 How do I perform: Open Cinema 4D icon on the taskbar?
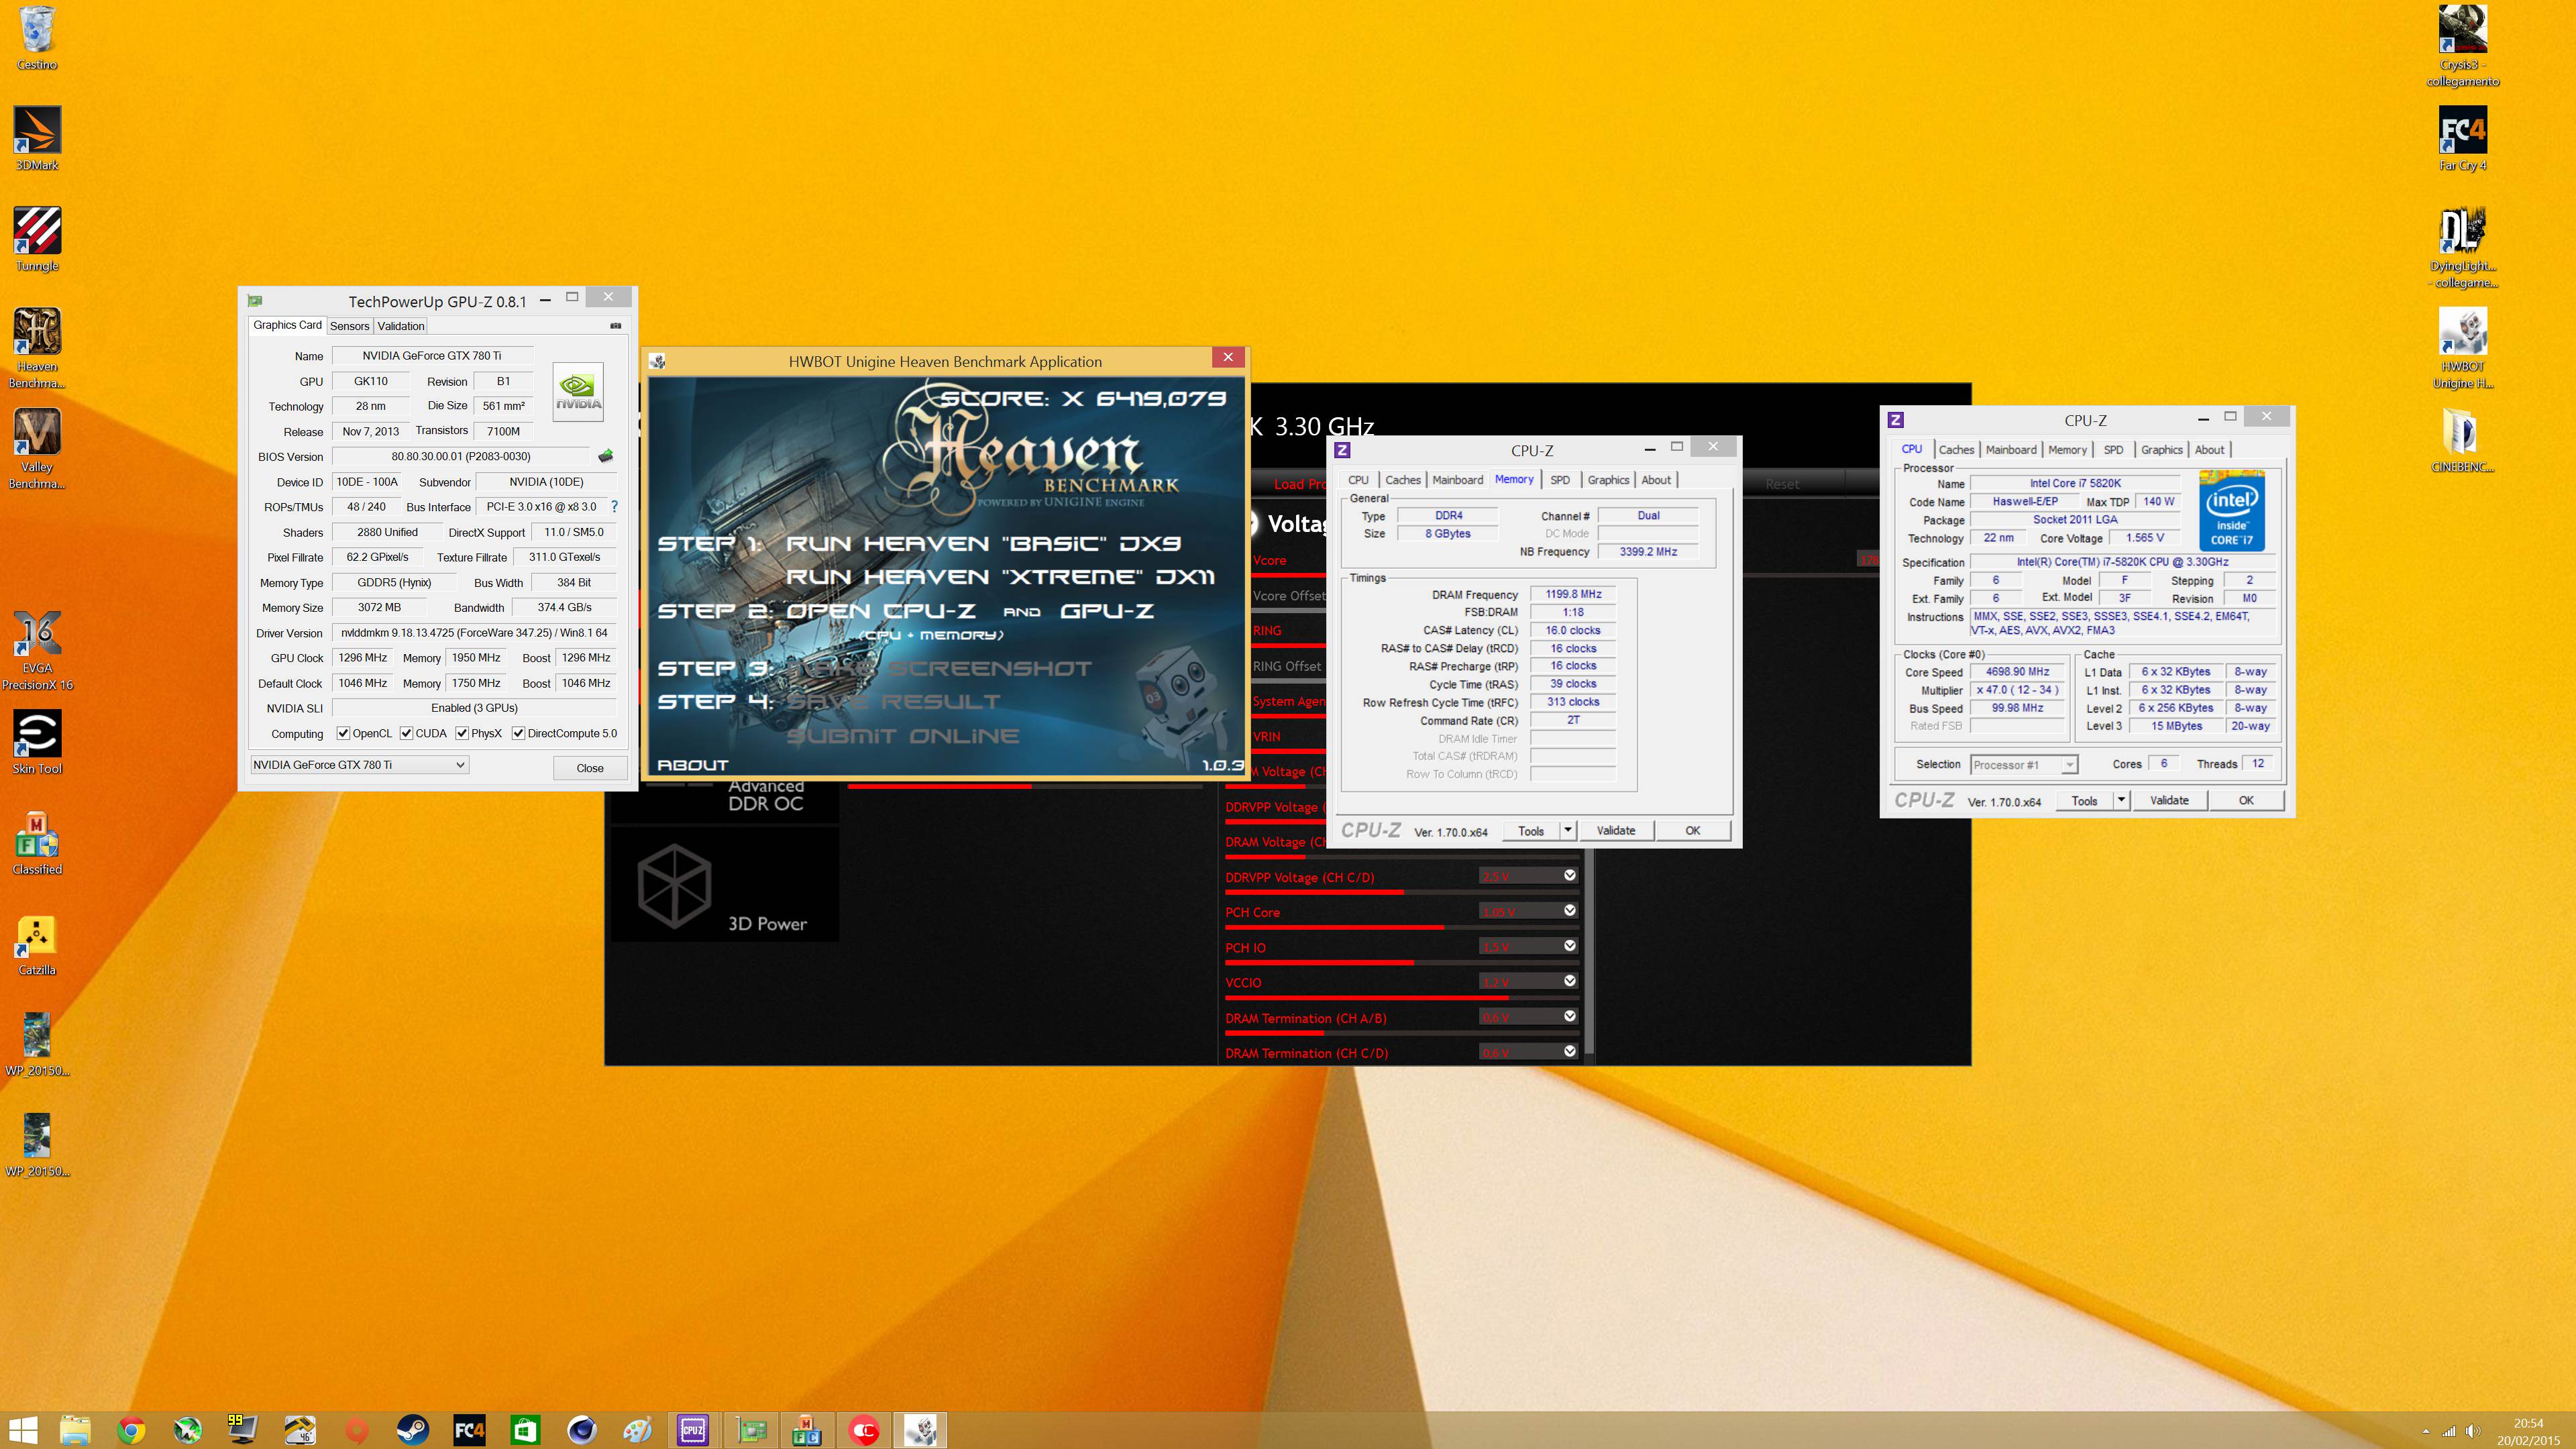581,1430
